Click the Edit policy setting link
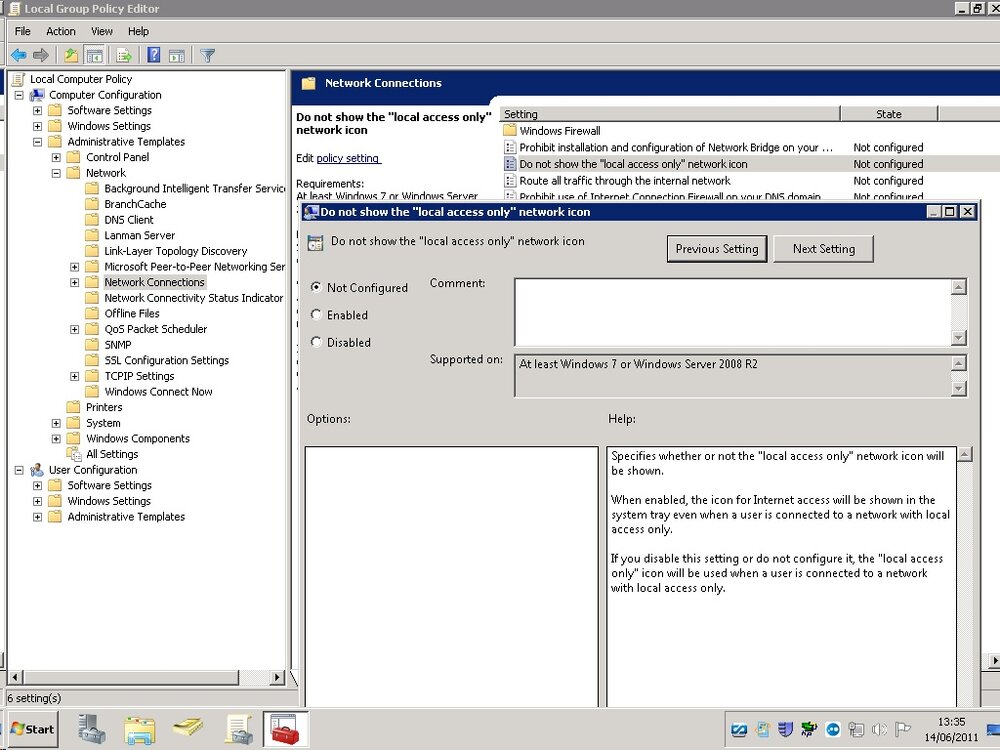Screen dimensions: 1000x750 pos(348,158)
